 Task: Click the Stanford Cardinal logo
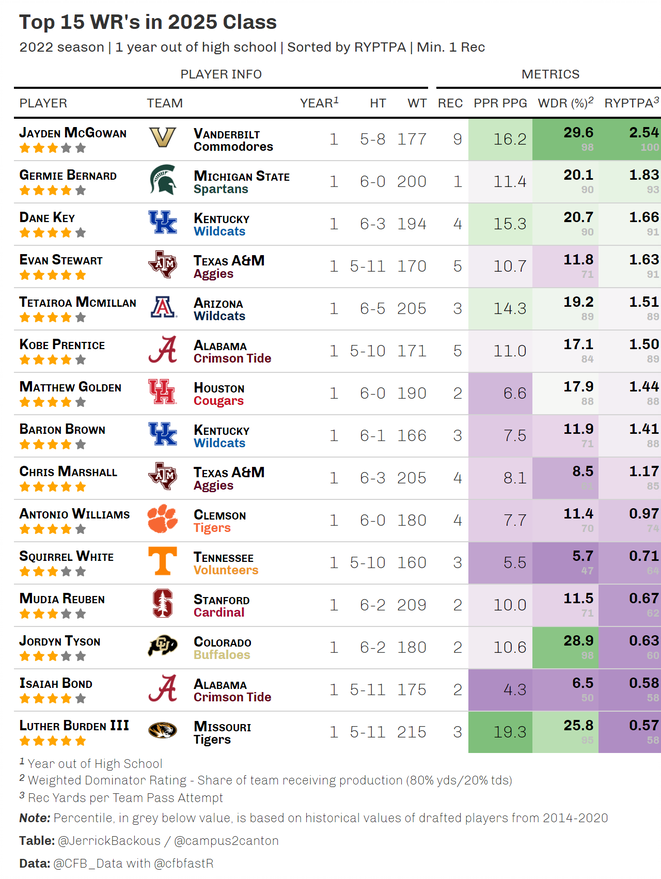pyautogui.click(x=162, y=604)
